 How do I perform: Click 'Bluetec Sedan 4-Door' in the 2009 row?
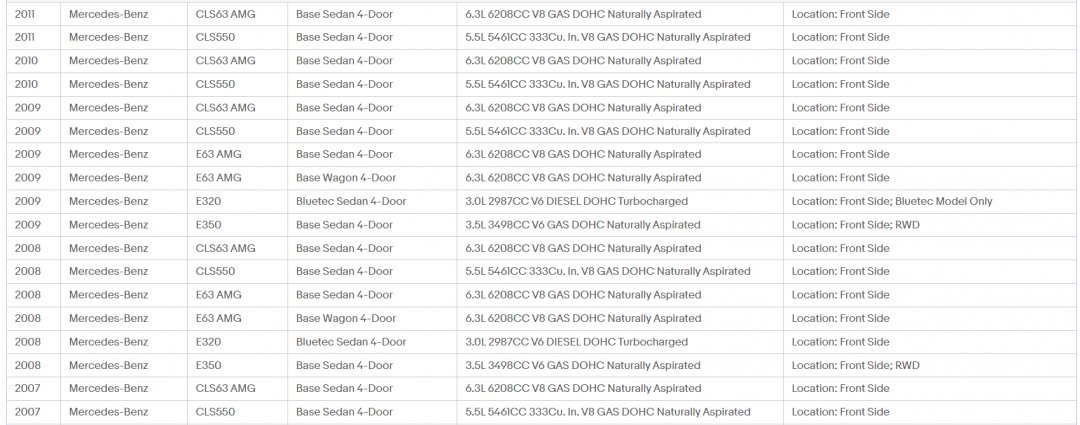click(x=351, y=201)
